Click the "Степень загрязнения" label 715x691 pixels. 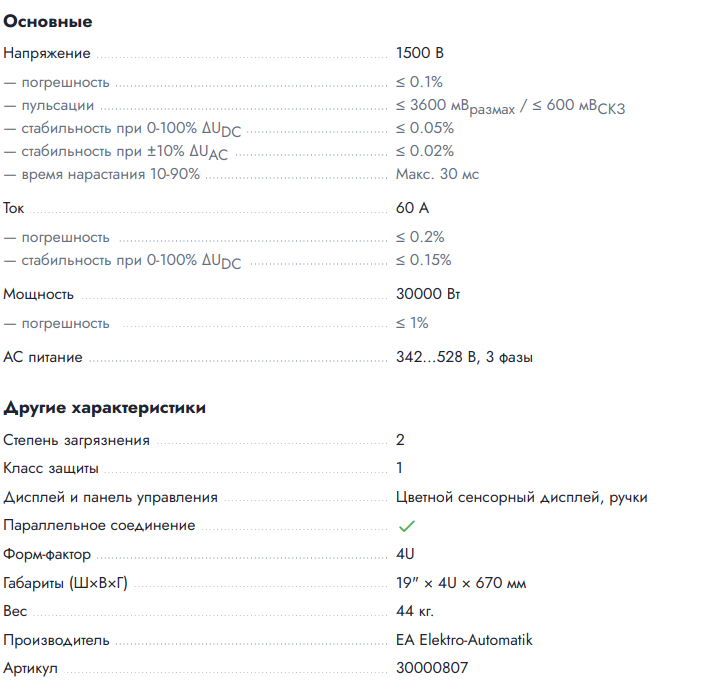[77, 440]
